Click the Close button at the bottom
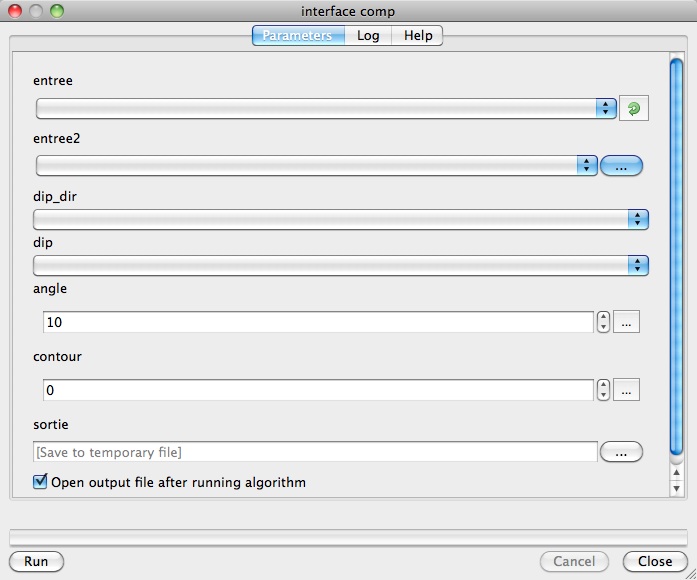Image resolution: width=697 pixels, height=580 pixels. pos(655,561)
